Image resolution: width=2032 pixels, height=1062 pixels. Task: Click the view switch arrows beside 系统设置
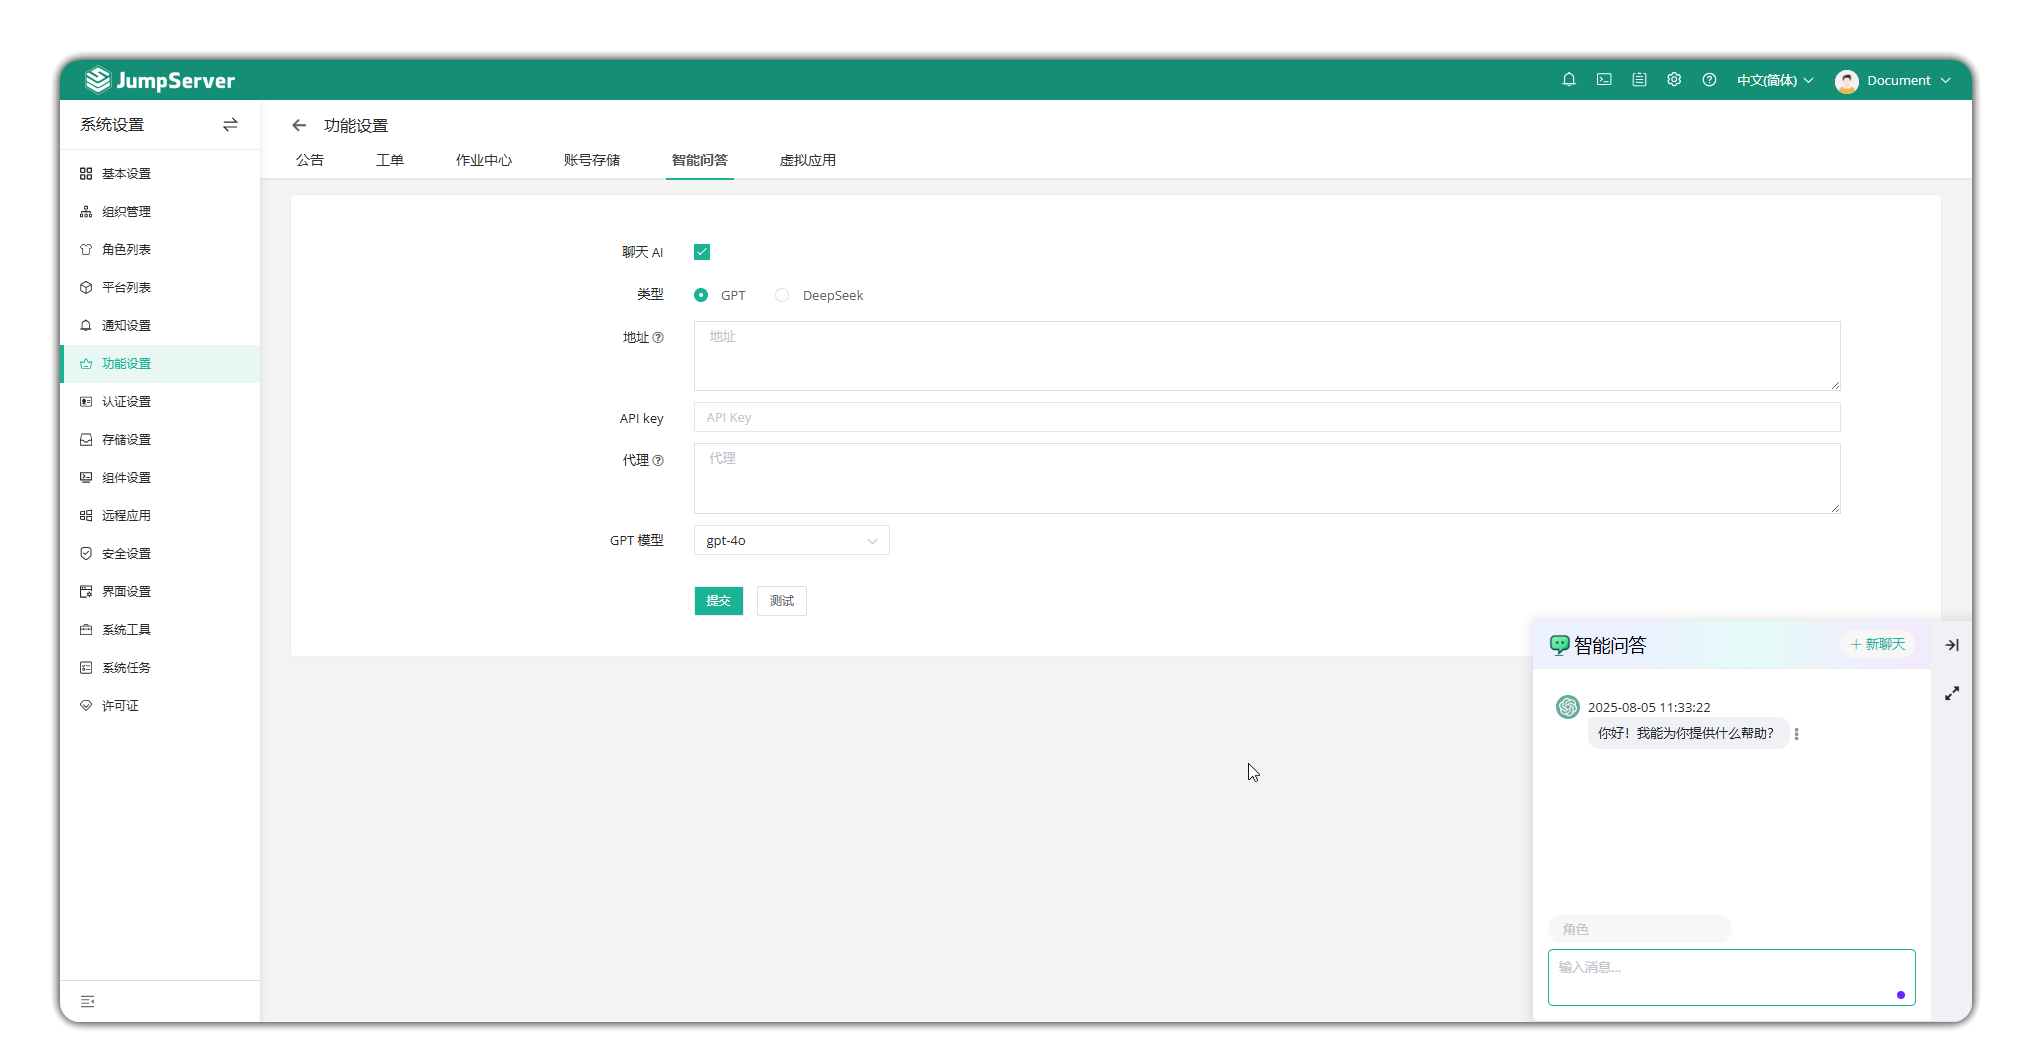tap(230, 125)
